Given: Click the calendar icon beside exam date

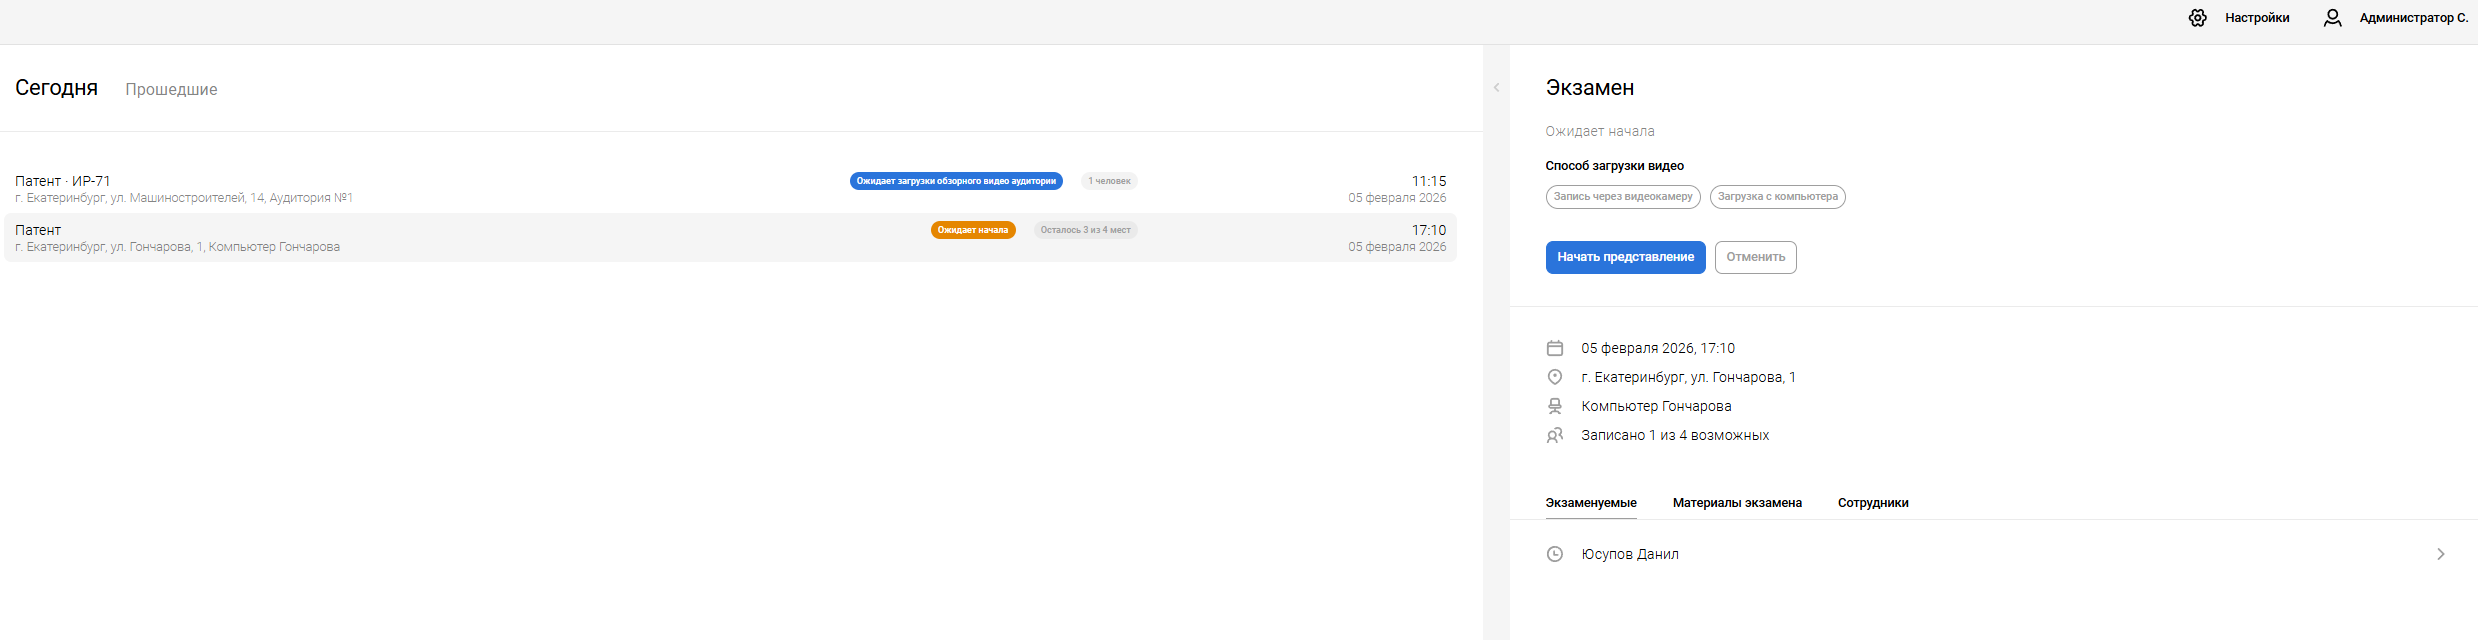Looking at the screenshot, I should click(1555, 348).
